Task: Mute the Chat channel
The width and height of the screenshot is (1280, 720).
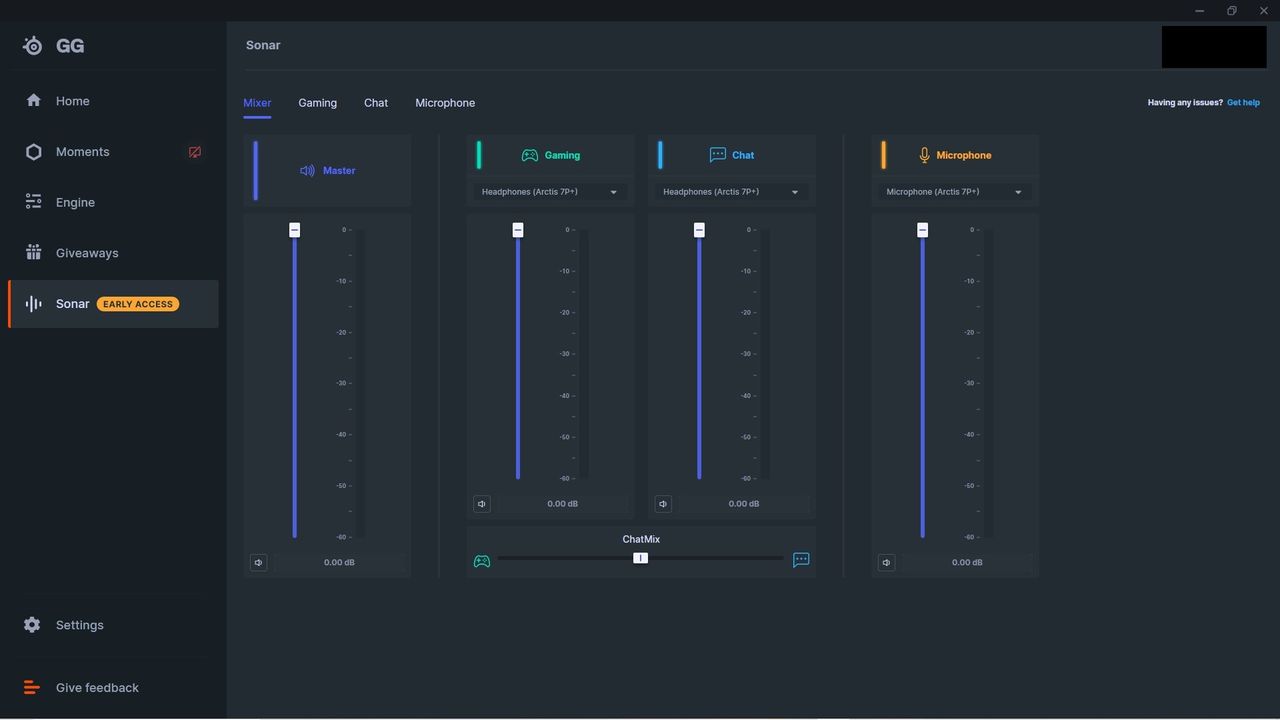Action: tap(663, 504)
